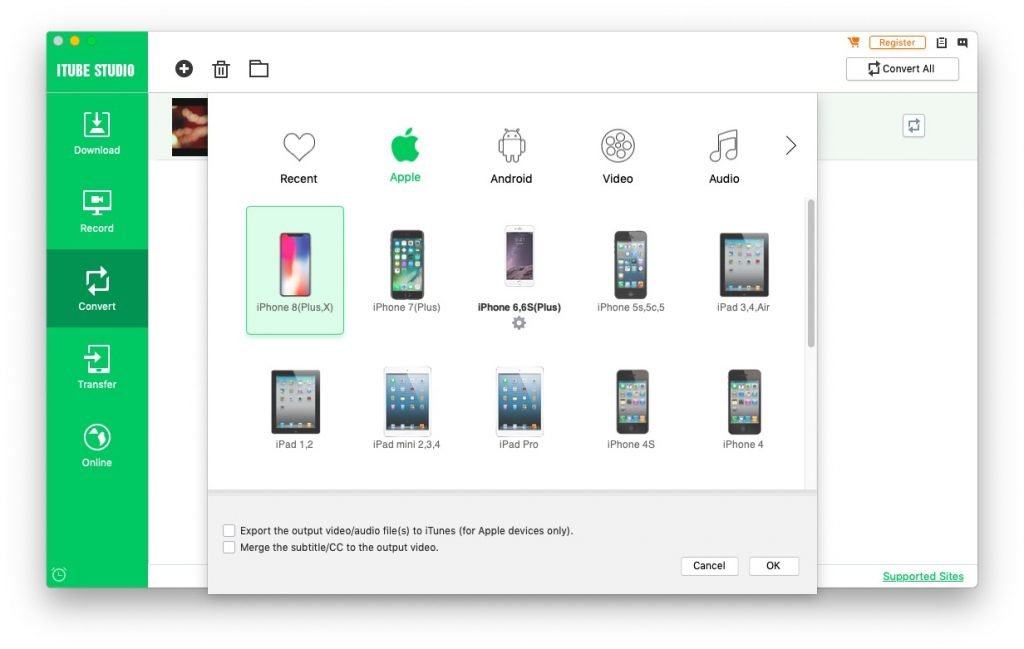Click the shopping cart icon

click(854, 42)
